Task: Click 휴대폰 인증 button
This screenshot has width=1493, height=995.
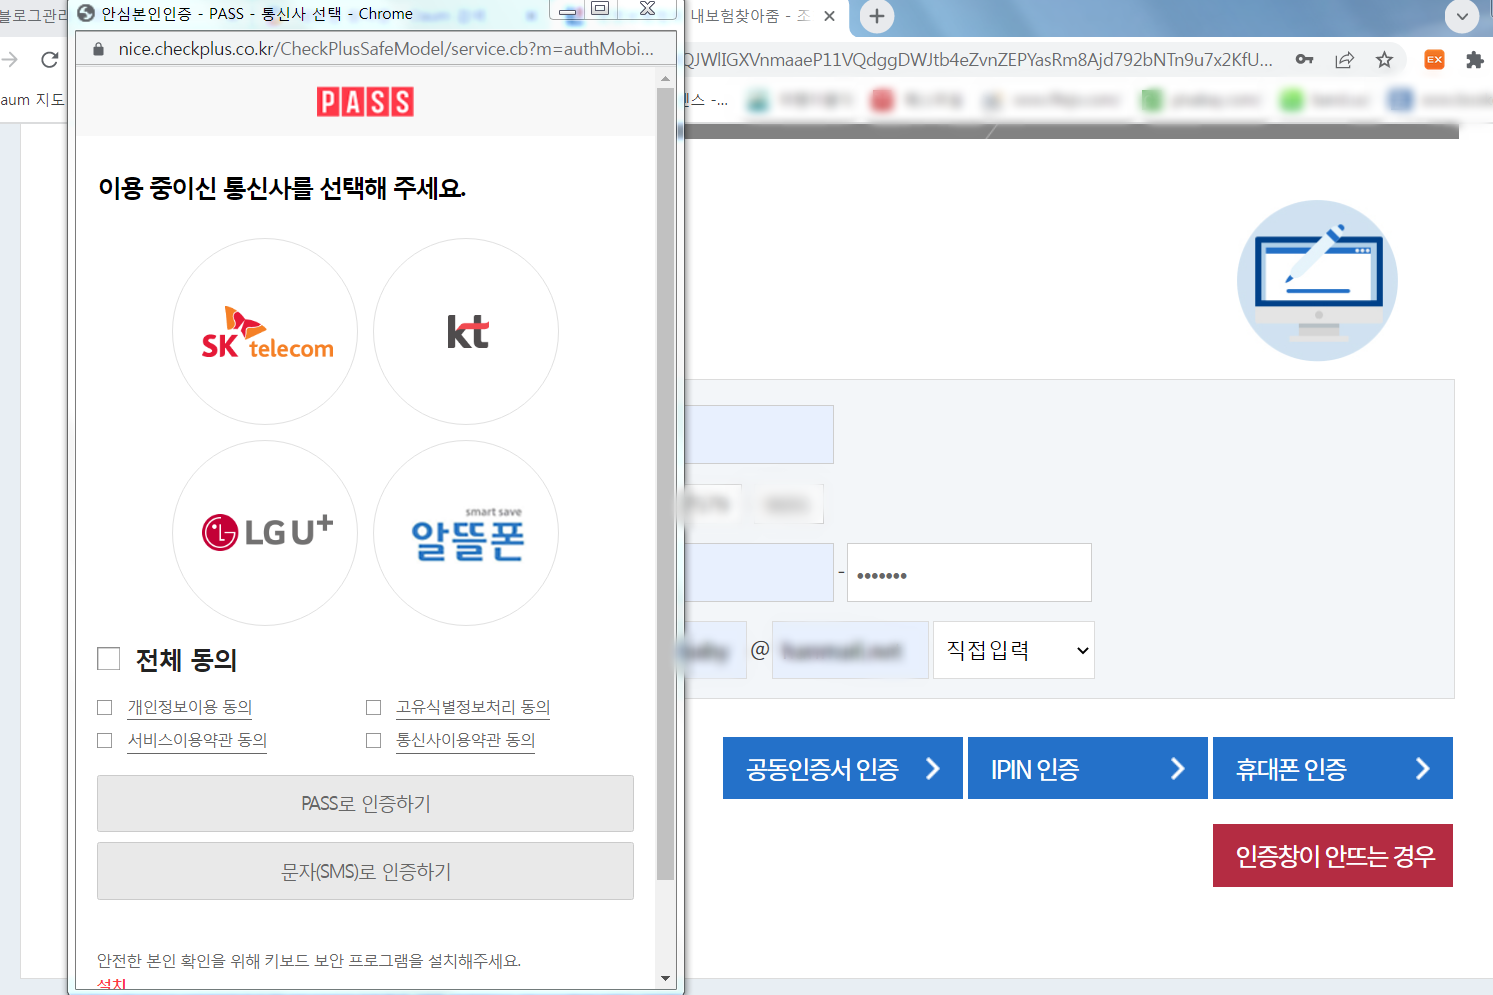Action: coord(1333,768)
